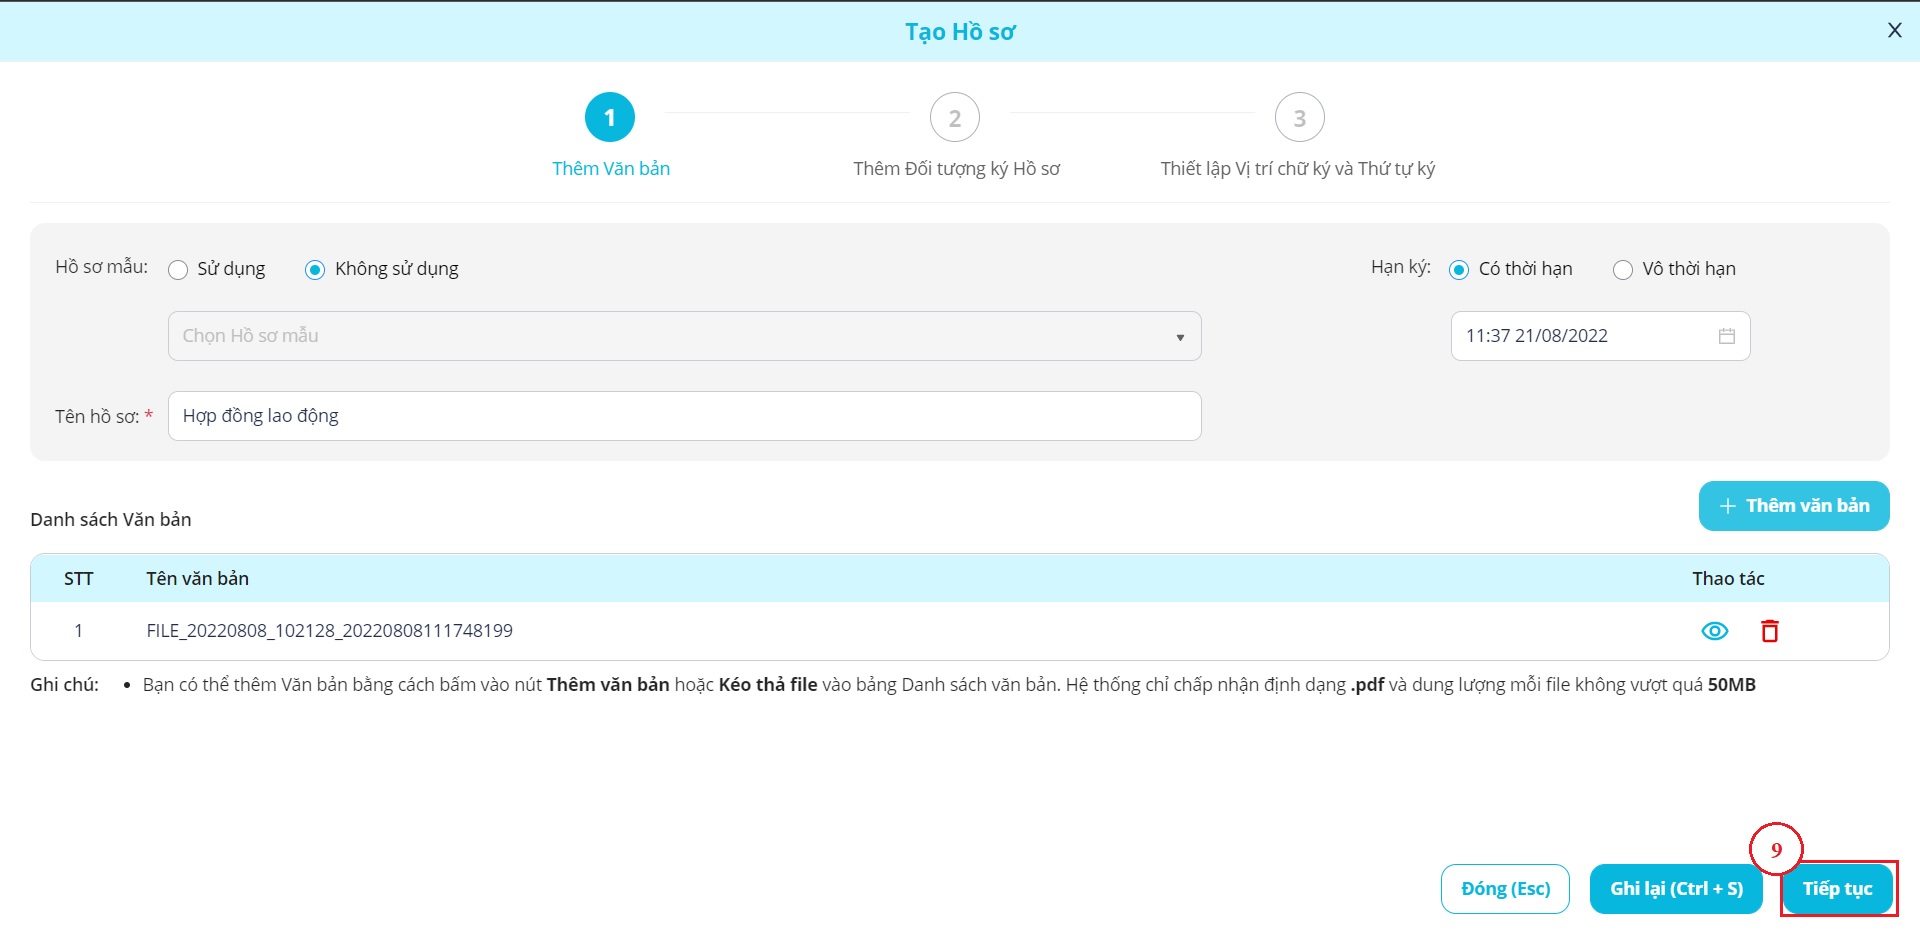Click Thiết lập Vị trí chữ ký step label
The height and width of the screenshot is (943, 1920).
point(1297,169)
